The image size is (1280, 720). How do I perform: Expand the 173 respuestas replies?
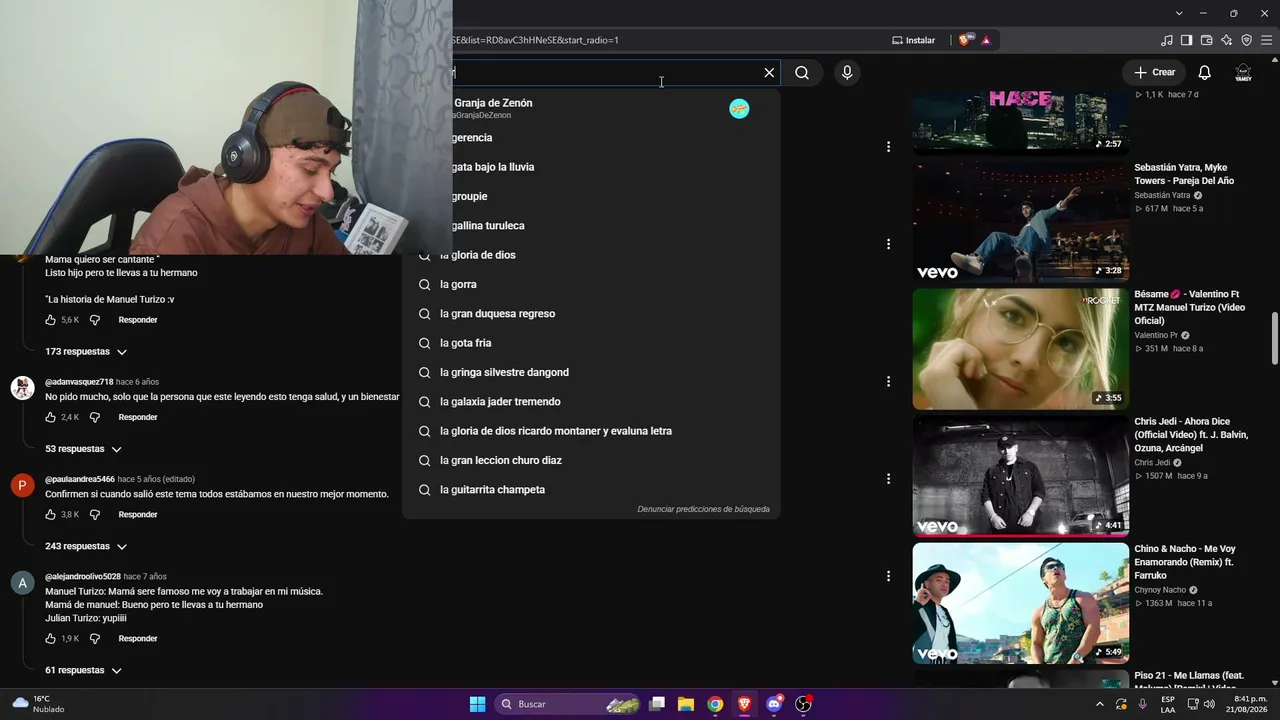point(86,352)
